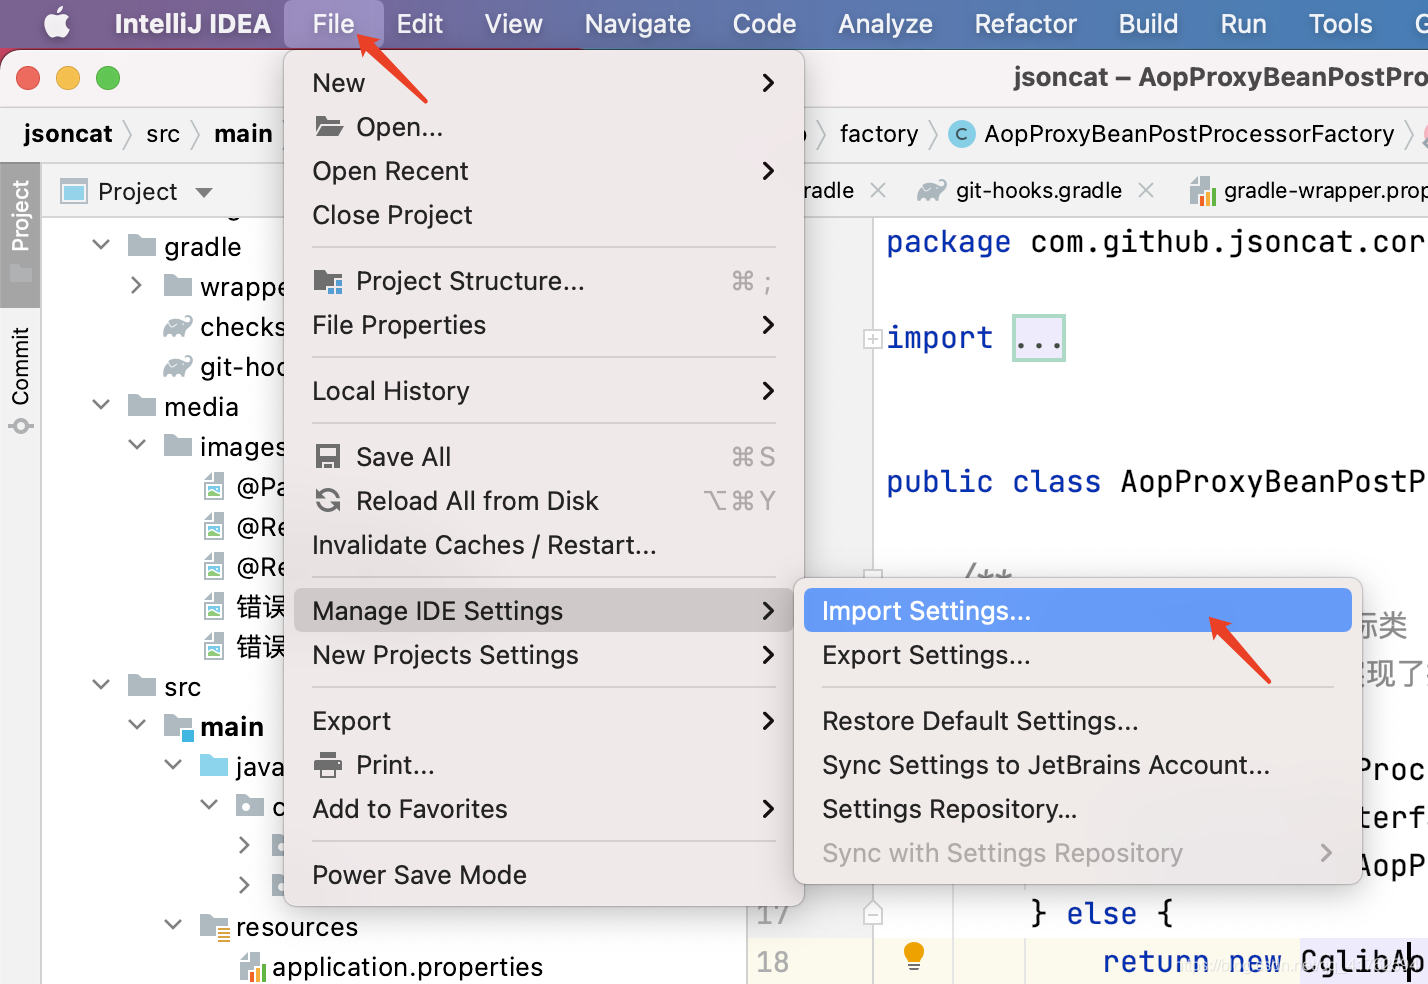
Task: Click the class icon in breadcrumb
Action: click(x=962, y=134)
